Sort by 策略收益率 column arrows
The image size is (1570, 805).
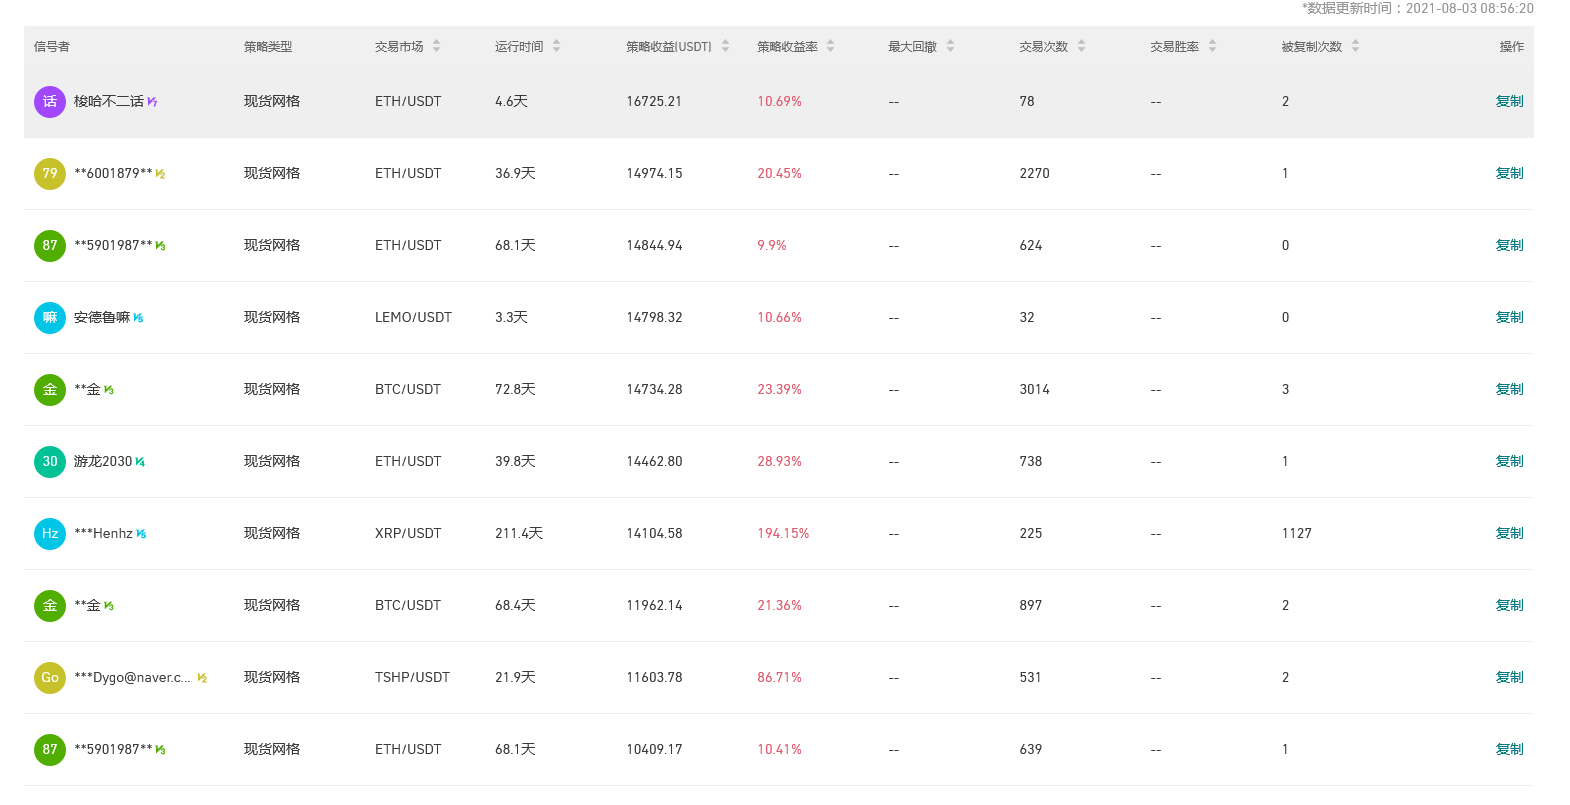coord(830,46)
